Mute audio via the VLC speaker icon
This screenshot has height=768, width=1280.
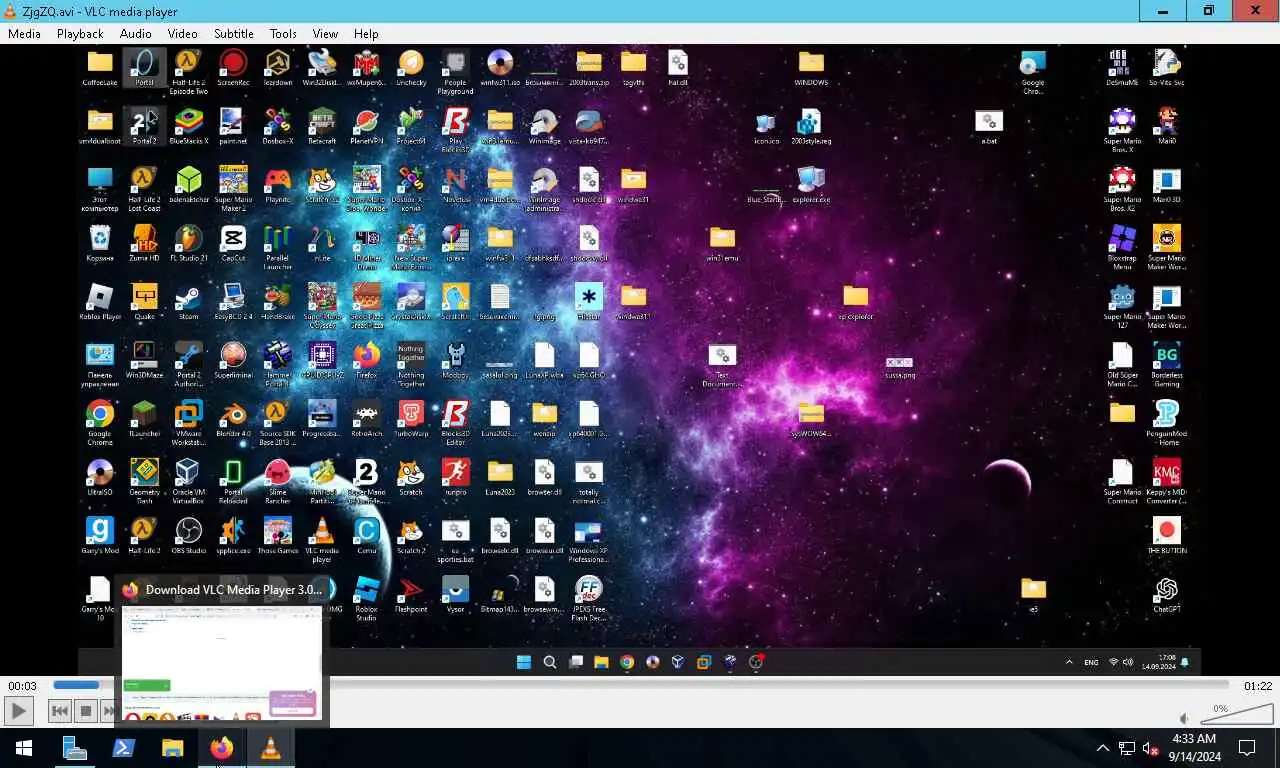tap(1184, 718)
